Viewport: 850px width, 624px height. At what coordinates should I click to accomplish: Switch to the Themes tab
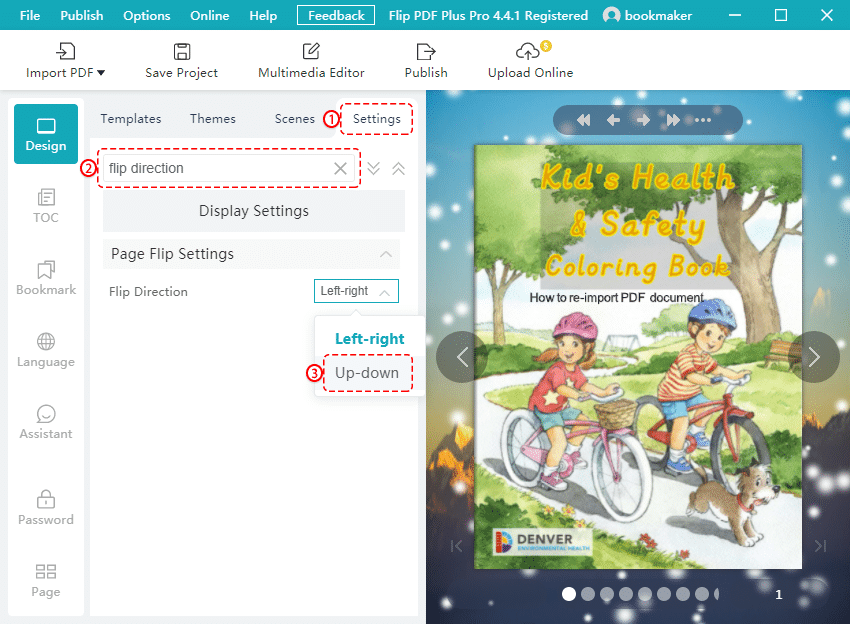coord(212,118)
